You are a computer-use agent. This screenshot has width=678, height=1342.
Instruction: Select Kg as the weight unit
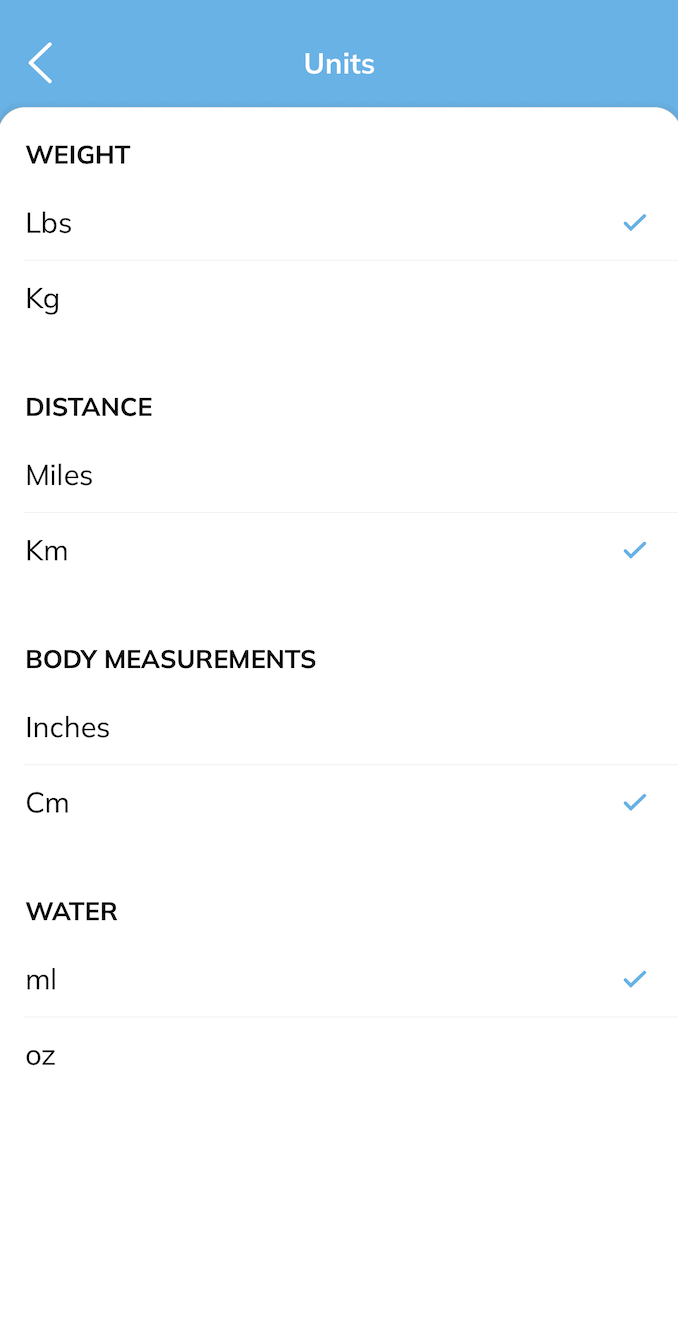[43, 299]
